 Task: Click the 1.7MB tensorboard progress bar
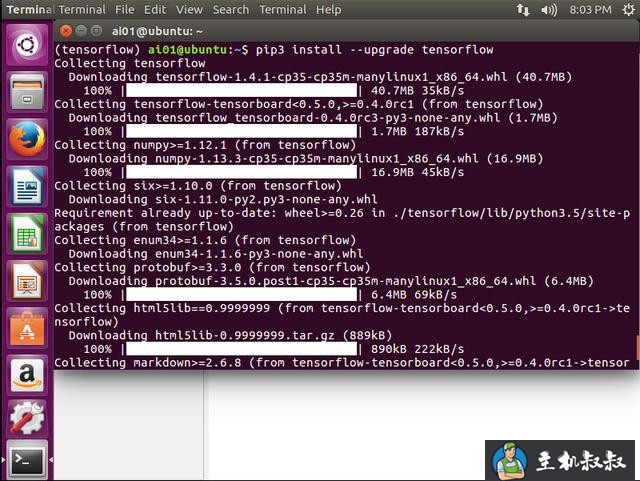(241, 131)
